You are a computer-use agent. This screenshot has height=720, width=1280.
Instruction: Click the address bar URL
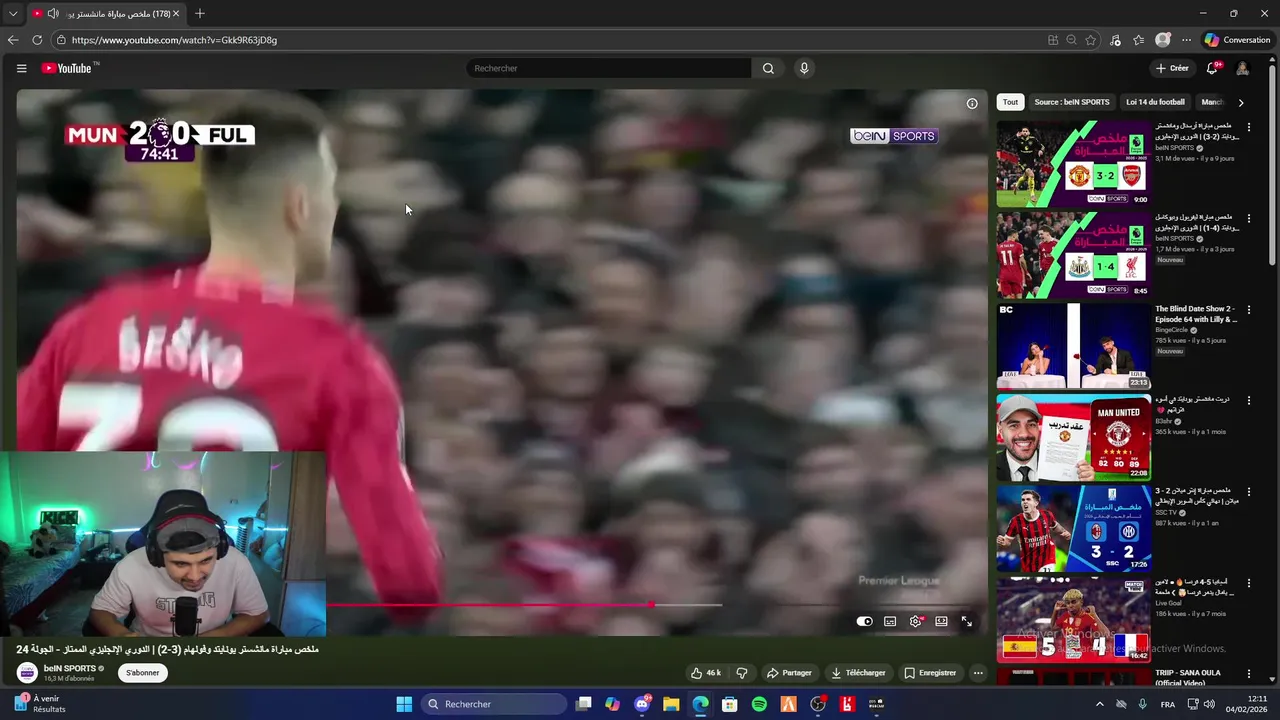pyautogui.click(x=174, y=40)
